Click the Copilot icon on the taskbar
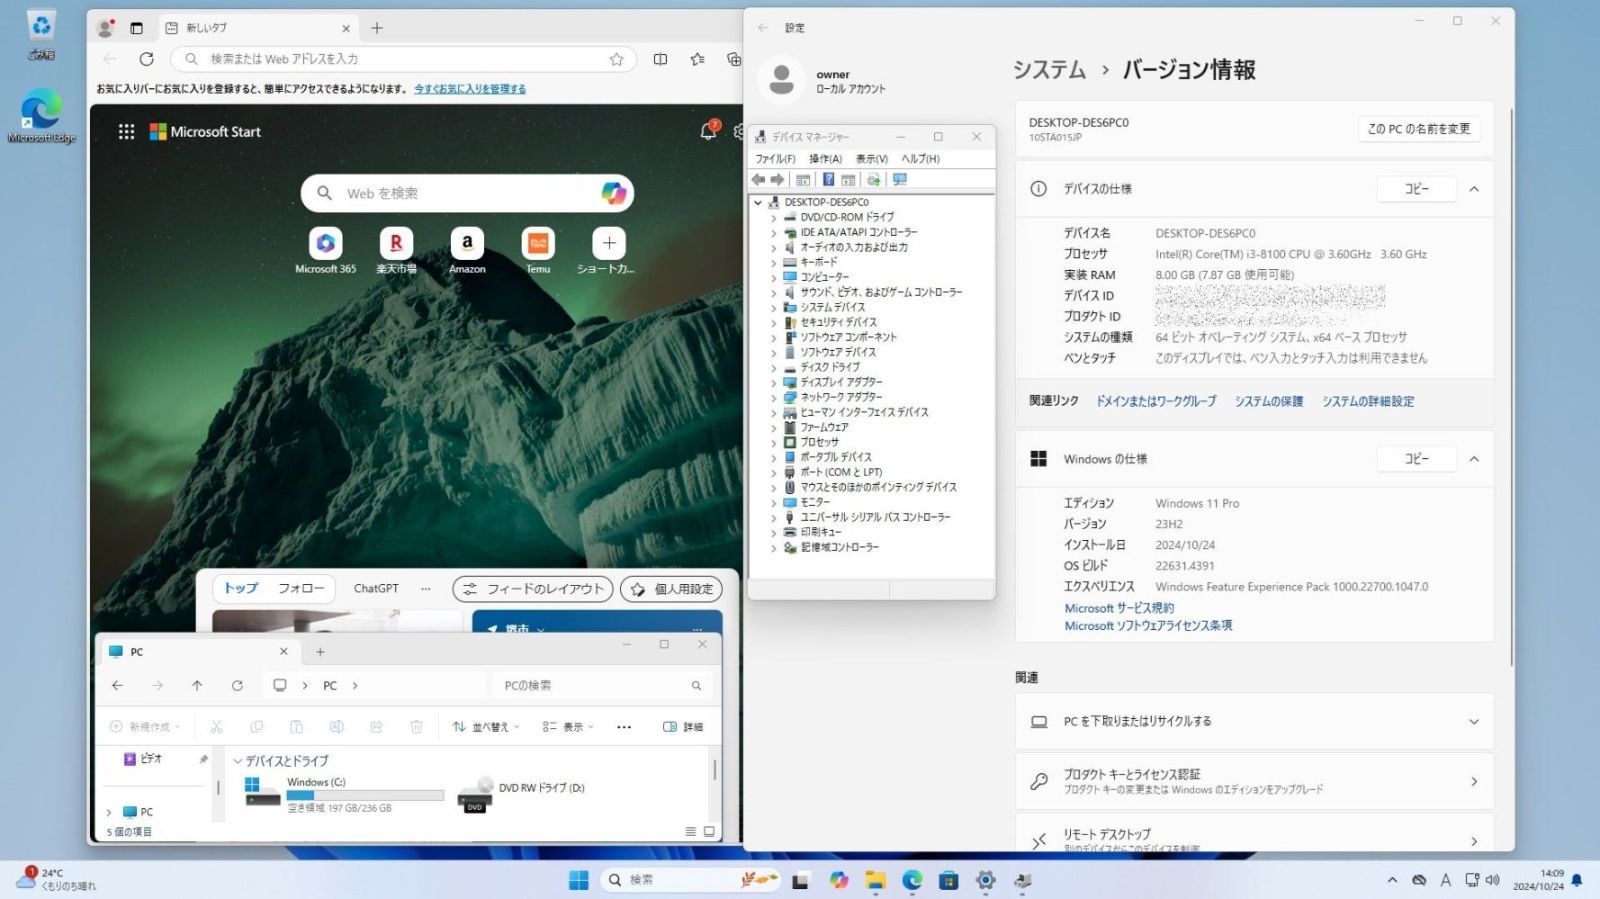Screen dimensions: 1600x899 click(838, 880)
